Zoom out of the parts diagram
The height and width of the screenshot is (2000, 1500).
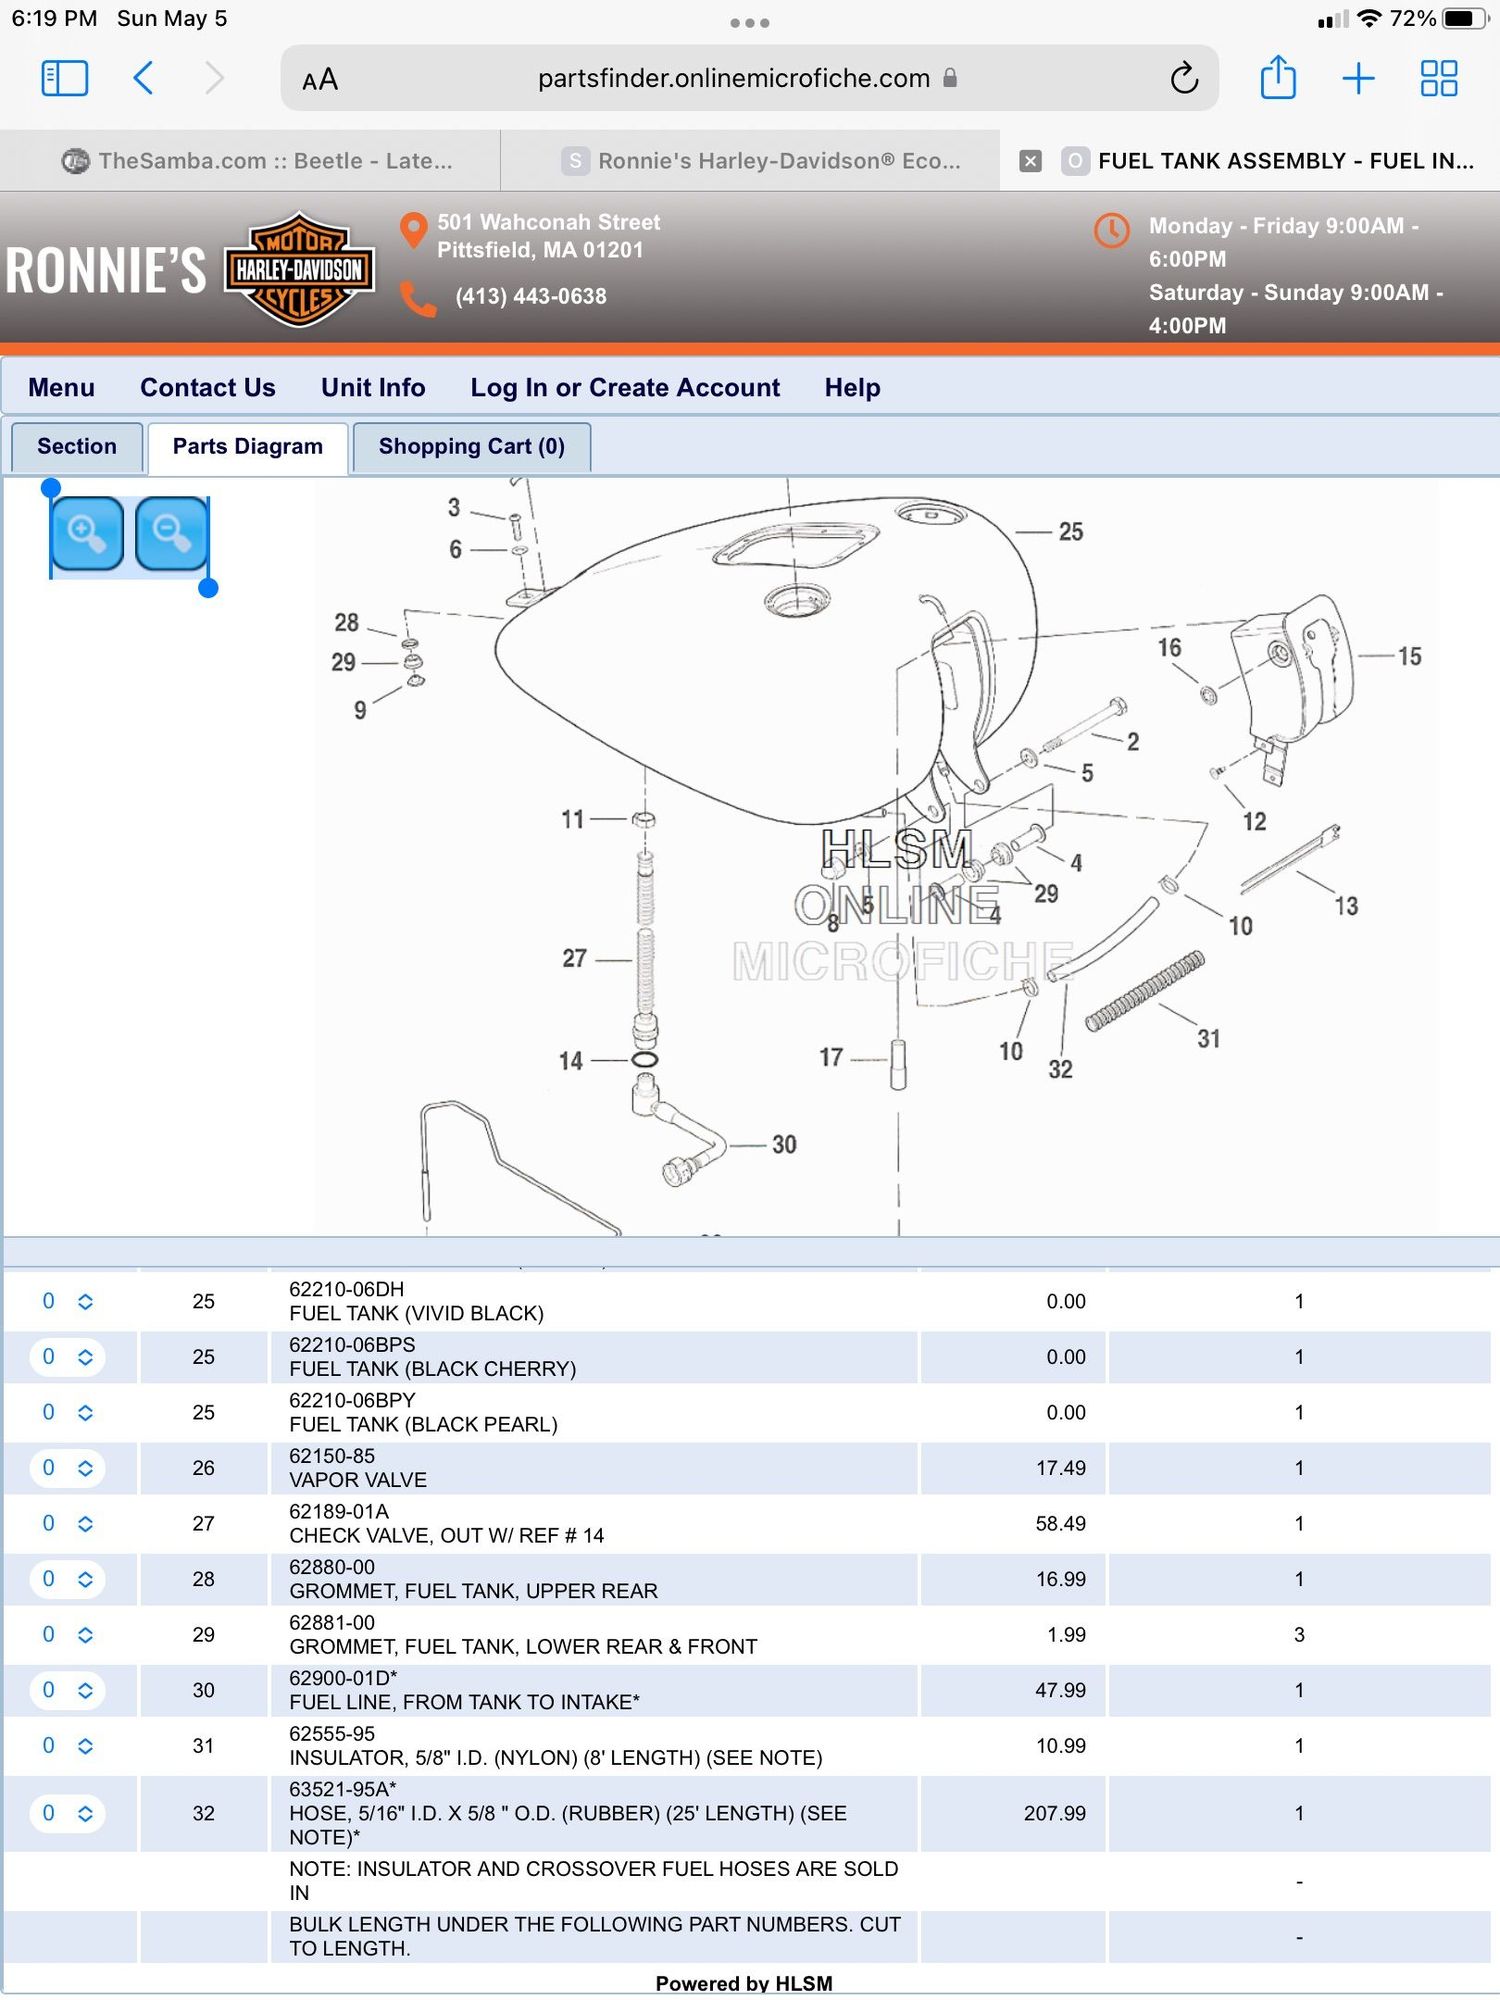172,534
